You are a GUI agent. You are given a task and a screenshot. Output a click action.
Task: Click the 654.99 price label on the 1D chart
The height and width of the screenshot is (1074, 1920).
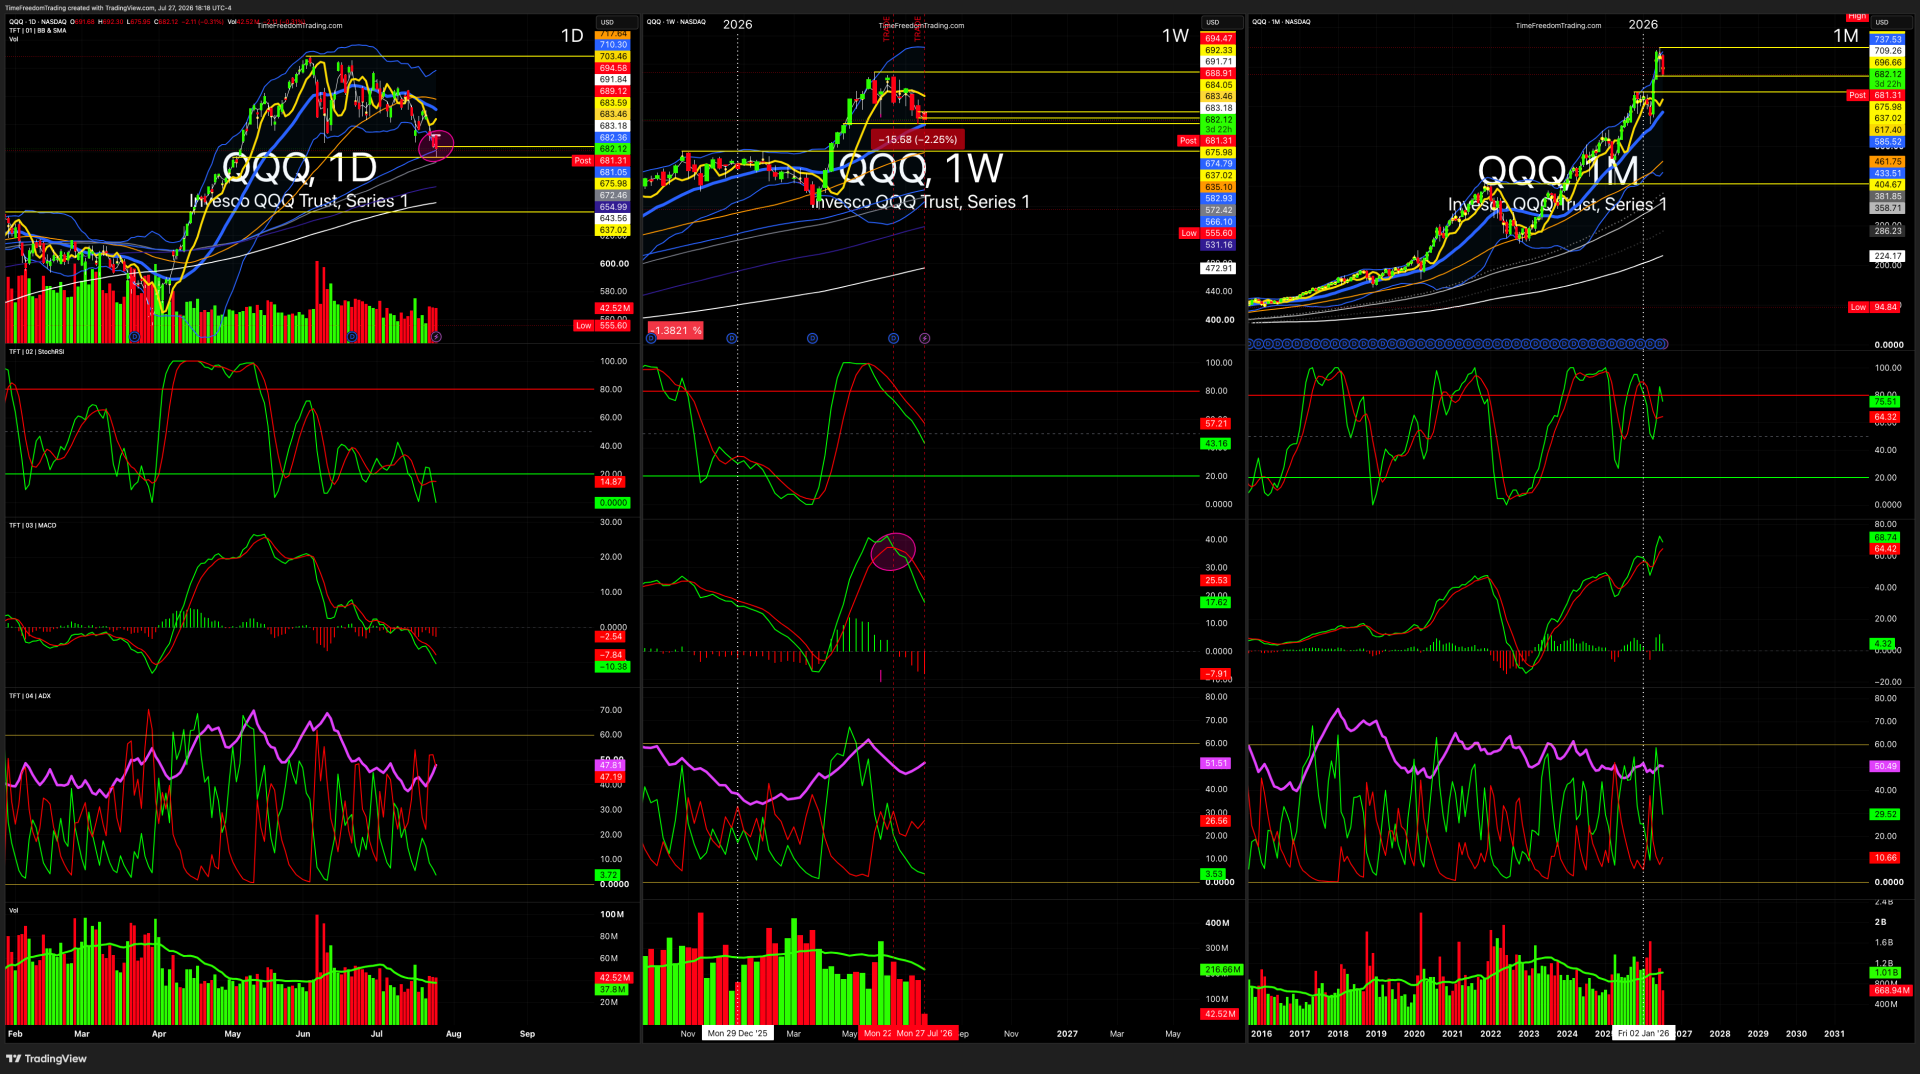click(x=614, y=207)
